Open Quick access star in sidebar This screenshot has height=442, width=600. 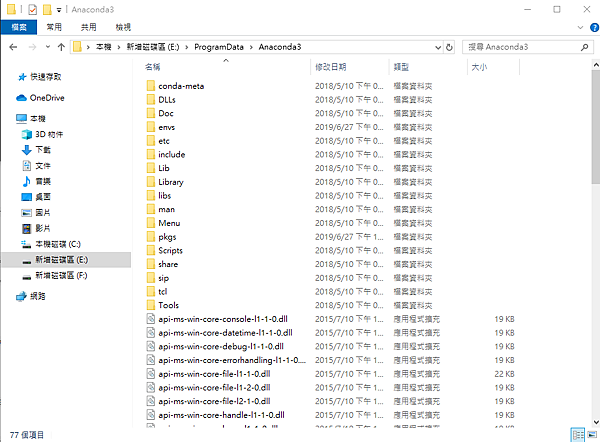click(x=22, y=77)
